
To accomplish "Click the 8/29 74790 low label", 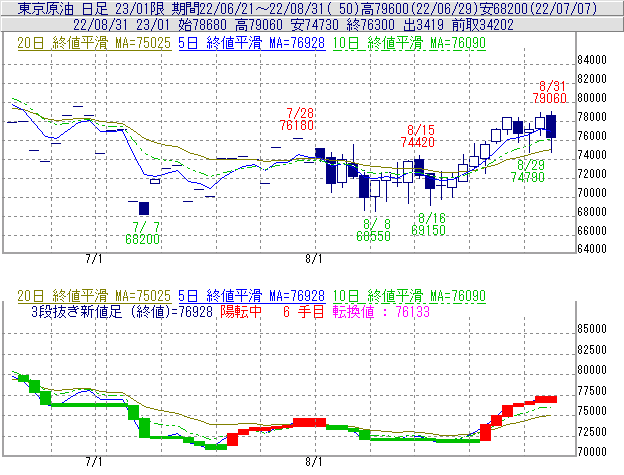I will pos(528,171).
